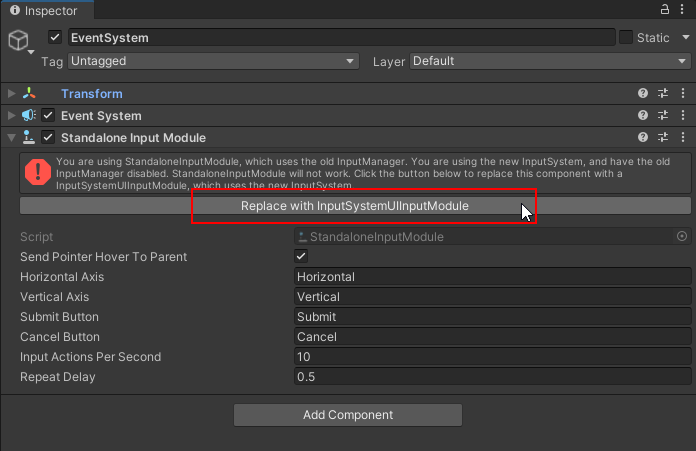Click the Add Component button
The height and width of the screenshot is (451, 696).
click(x=348, y=415)
